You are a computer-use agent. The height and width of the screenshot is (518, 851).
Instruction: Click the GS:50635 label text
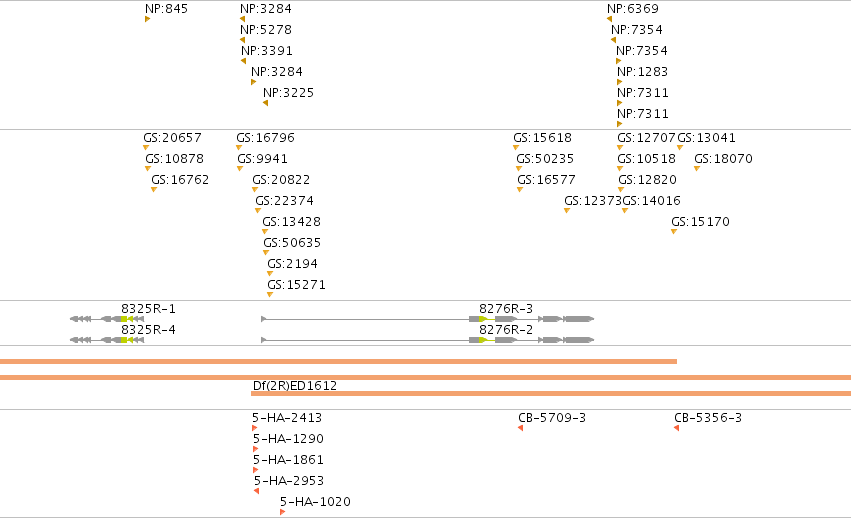point(292,243)
